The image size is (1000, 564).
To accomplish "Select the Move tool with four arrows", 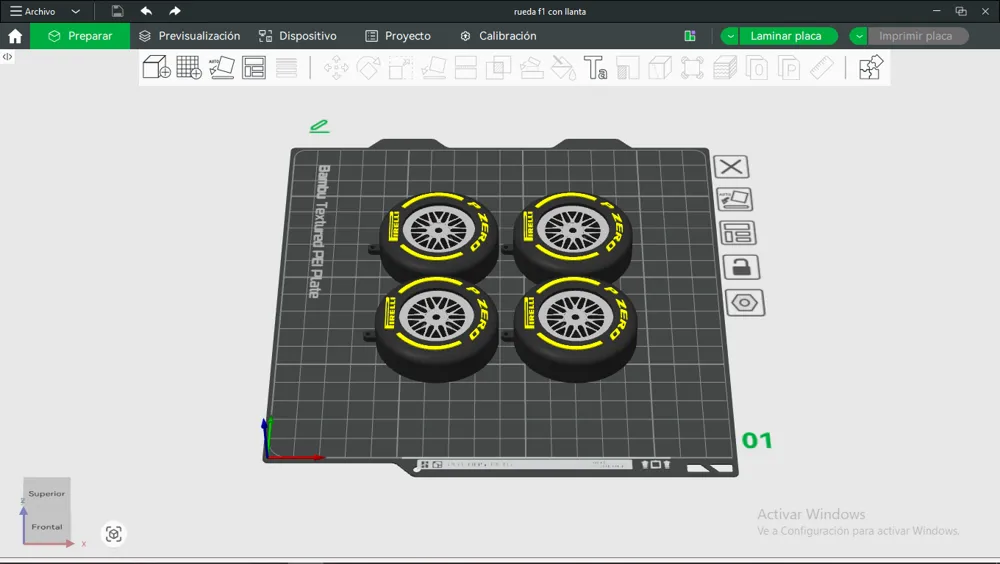I will 336,68.
